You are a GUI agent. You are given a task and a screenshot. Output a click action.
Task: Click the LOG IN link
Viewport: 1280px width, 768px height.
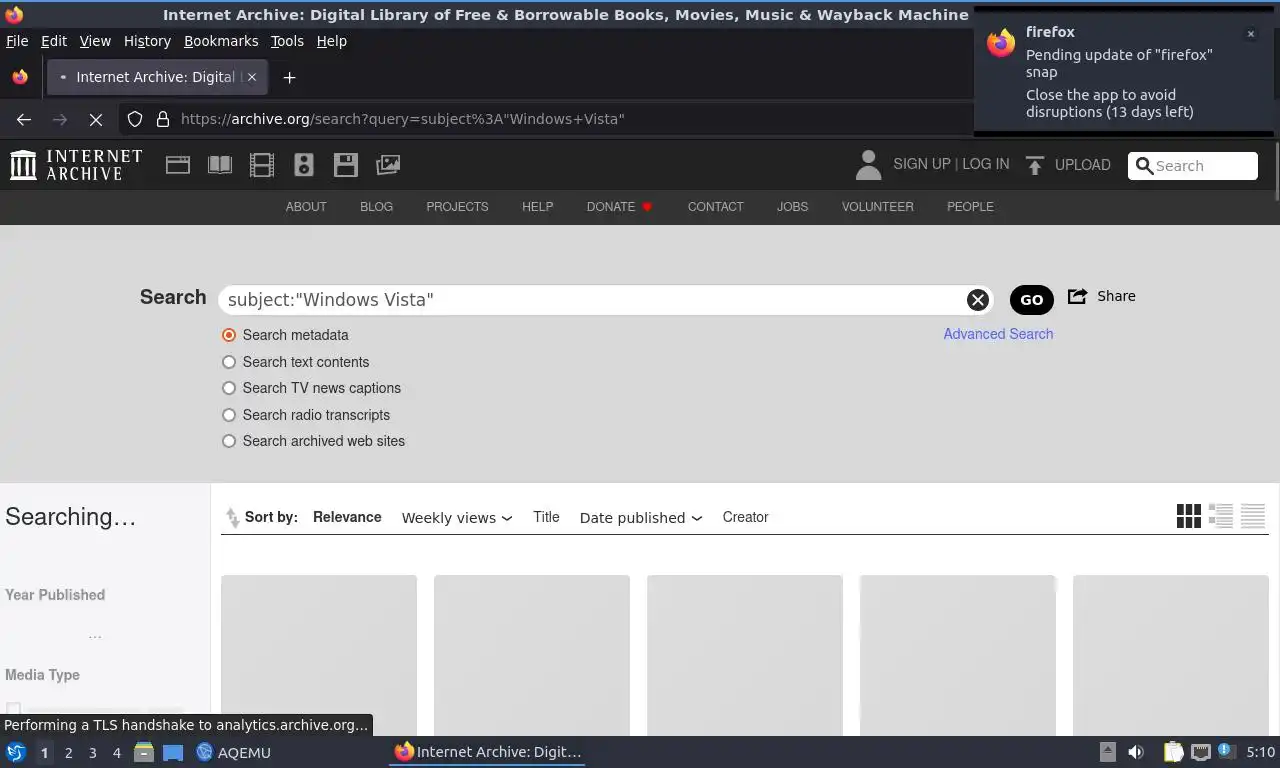[x=985, y=164]
